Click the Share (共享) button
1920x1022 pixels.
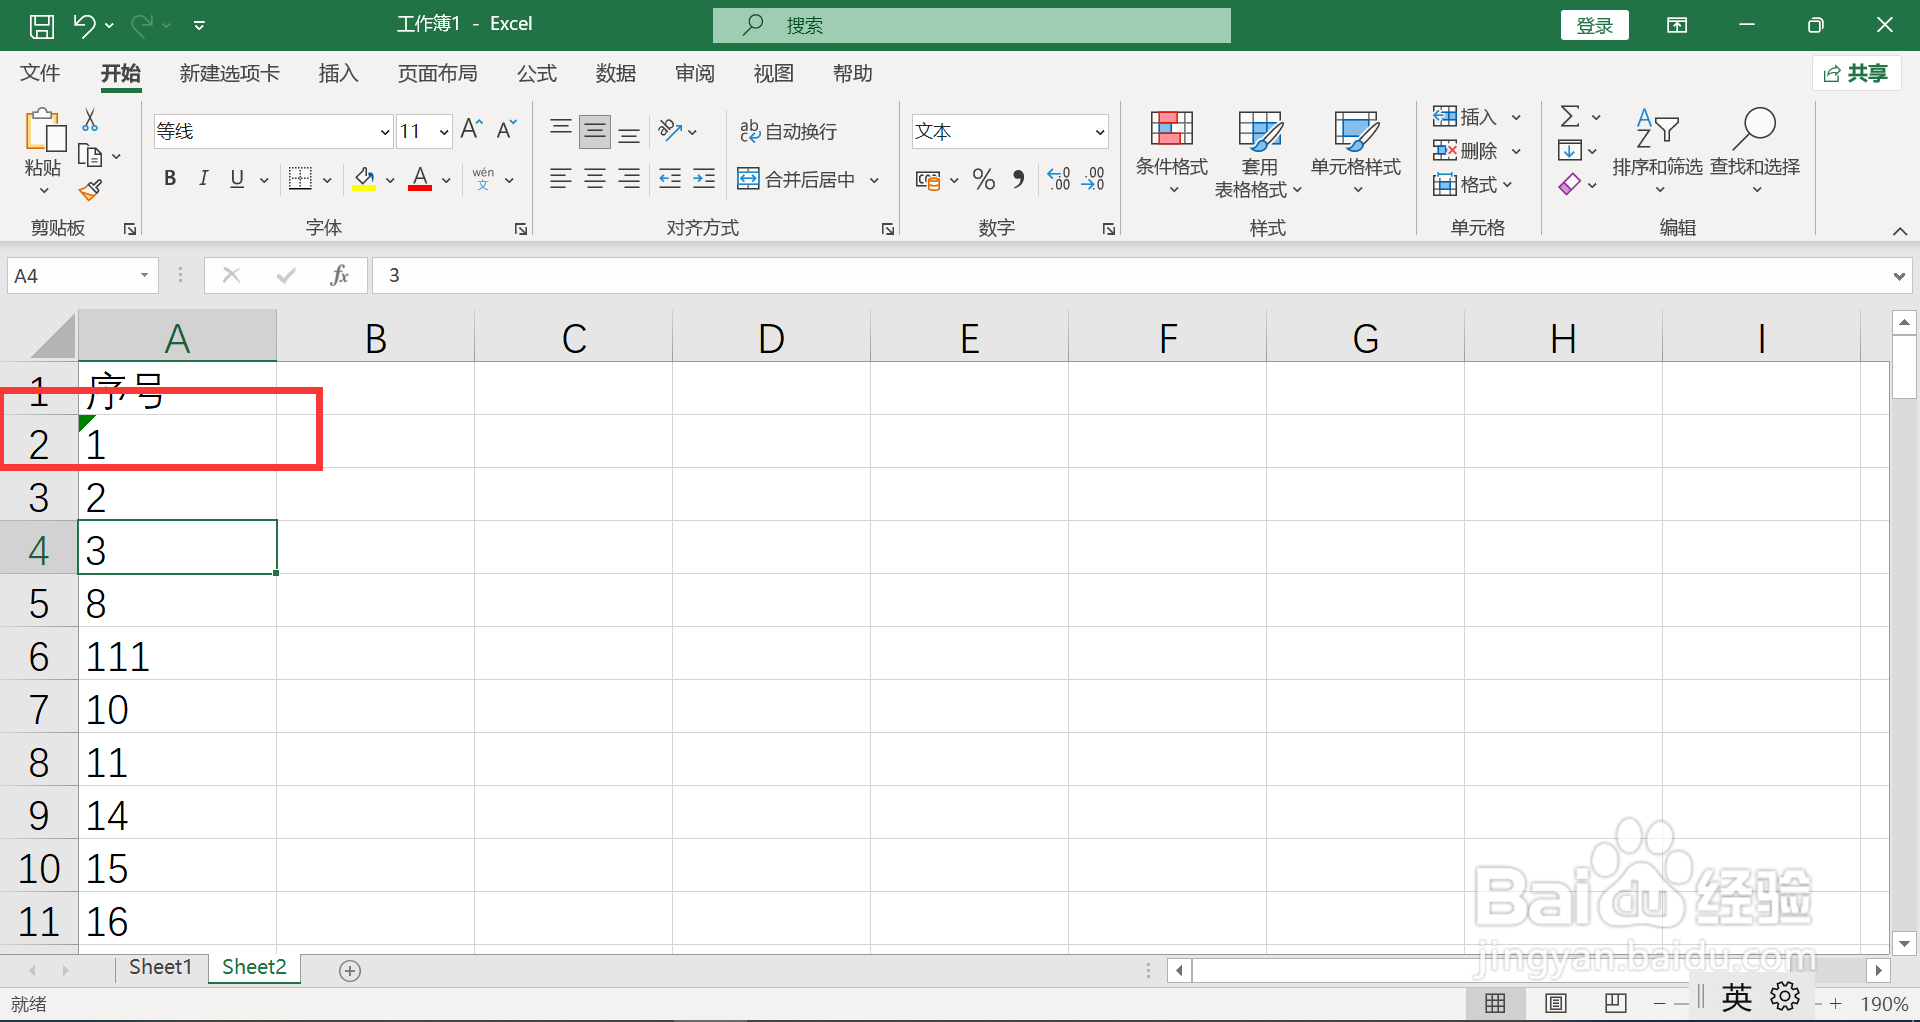click(x=1856, y=73)
